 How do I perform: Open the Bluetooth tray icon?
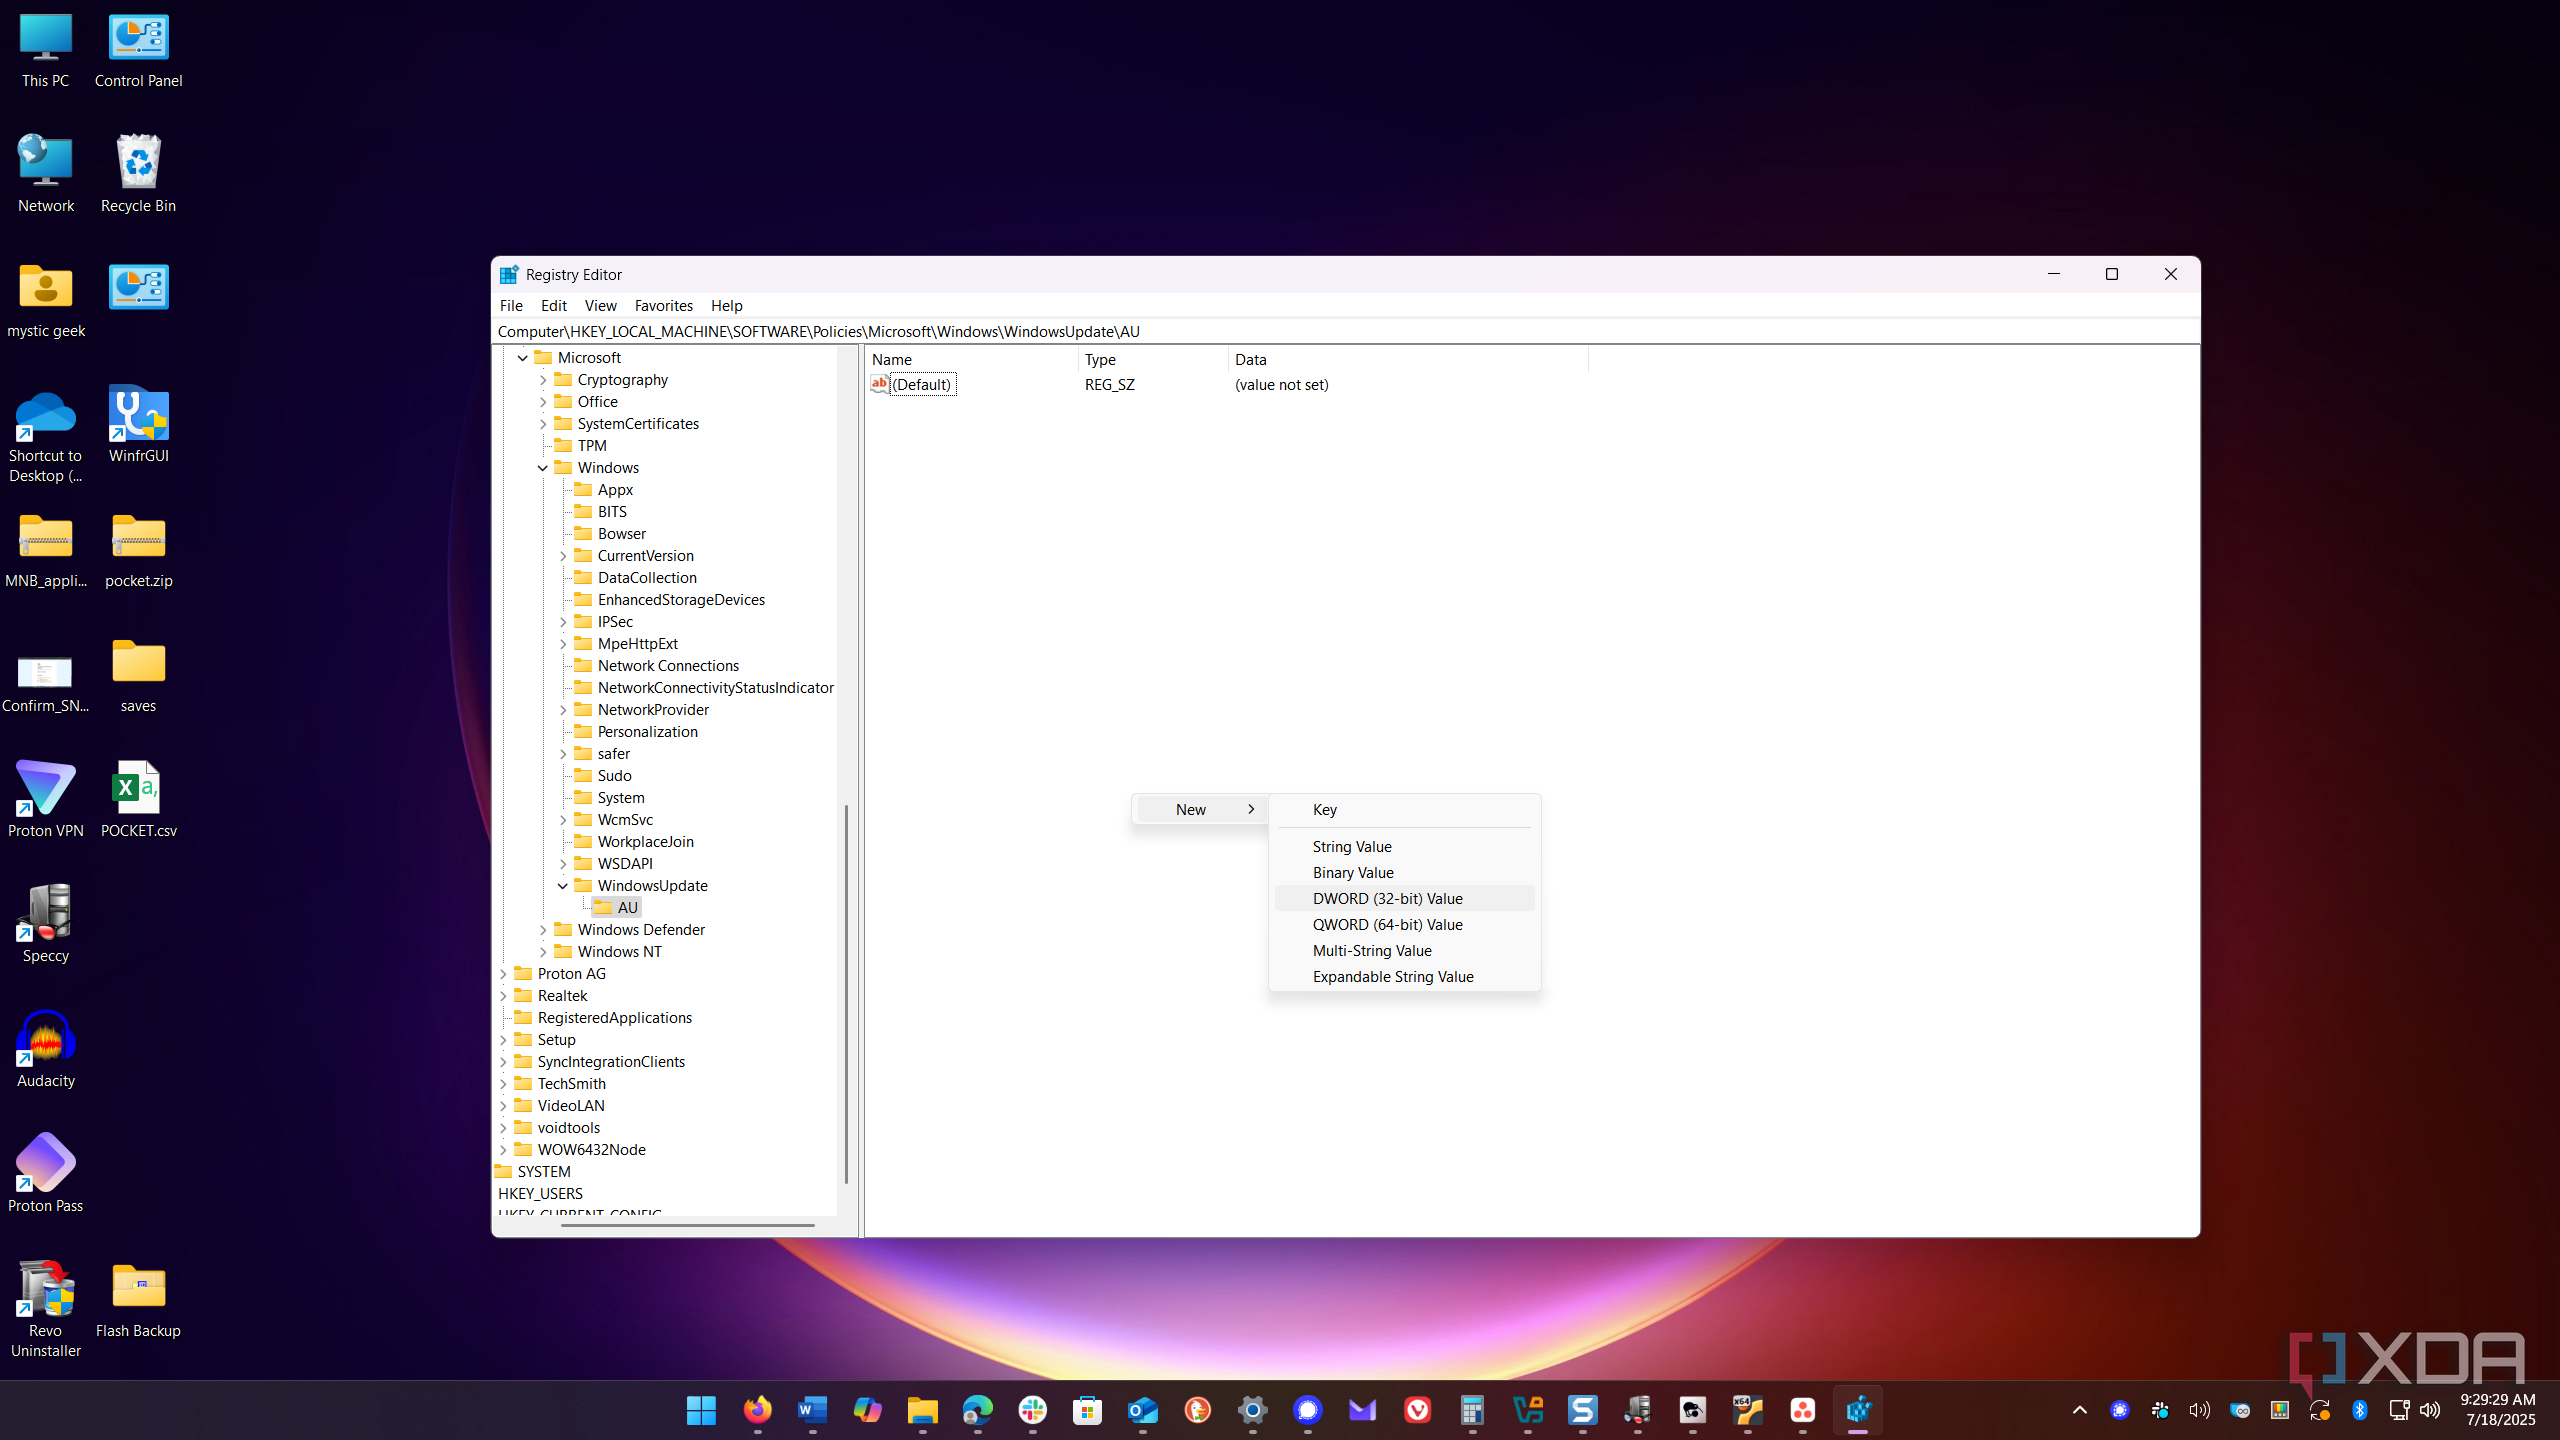[x=2360, y=1410]
